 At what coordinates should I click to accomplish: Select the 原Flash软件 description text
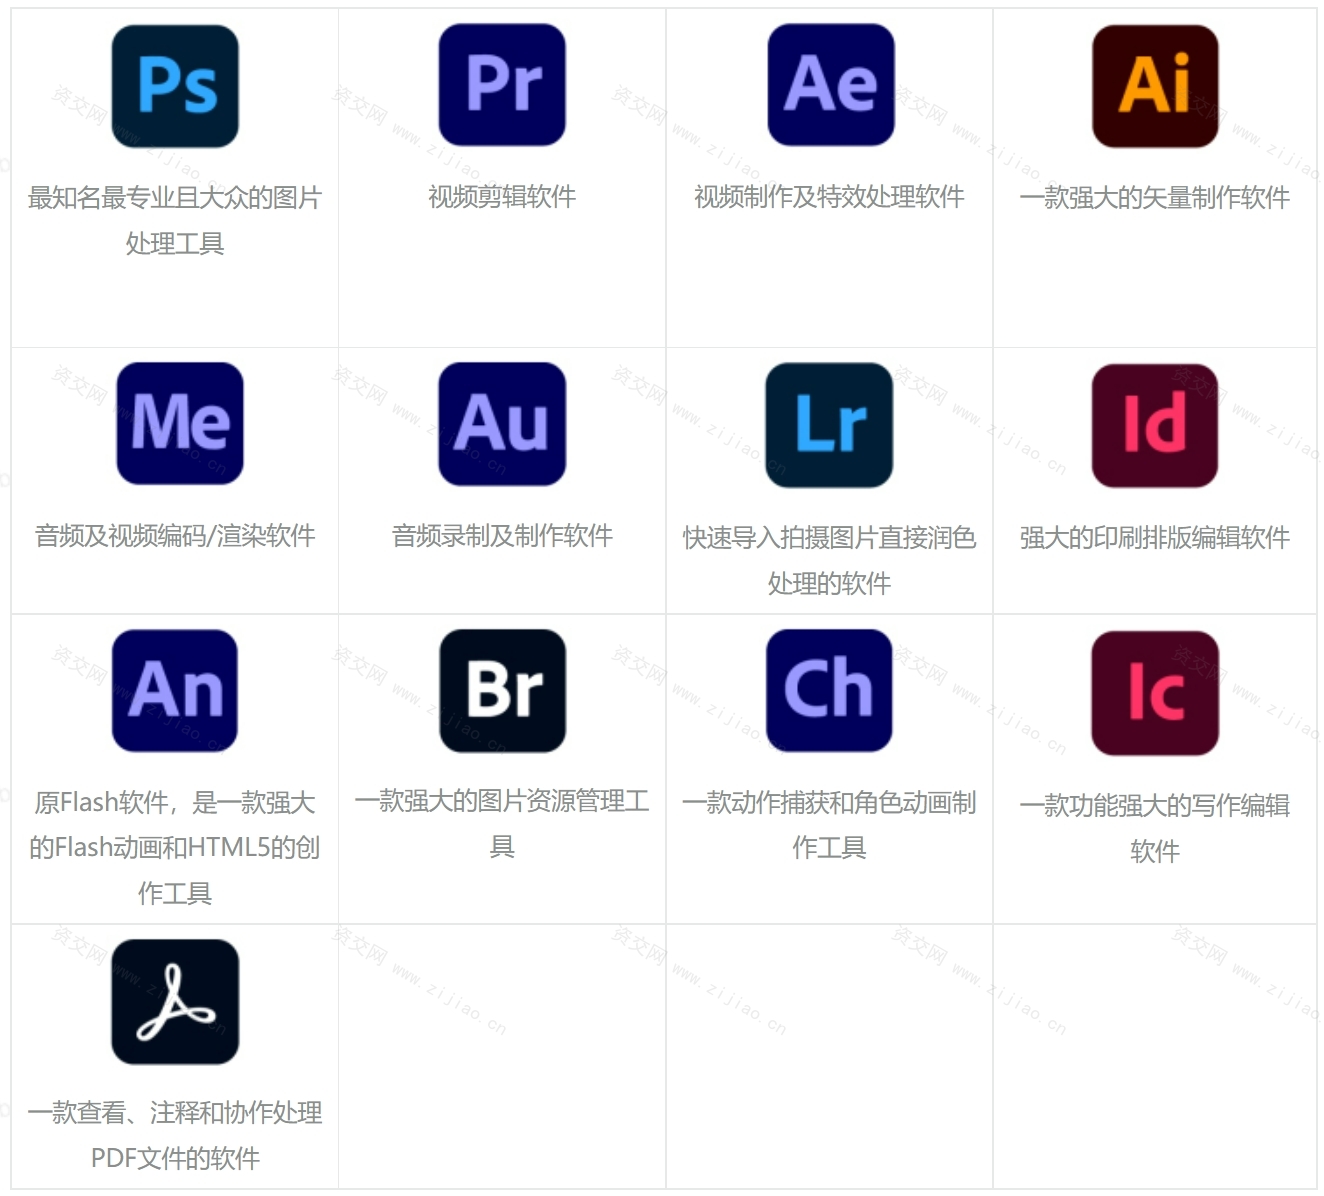(175, 847)
